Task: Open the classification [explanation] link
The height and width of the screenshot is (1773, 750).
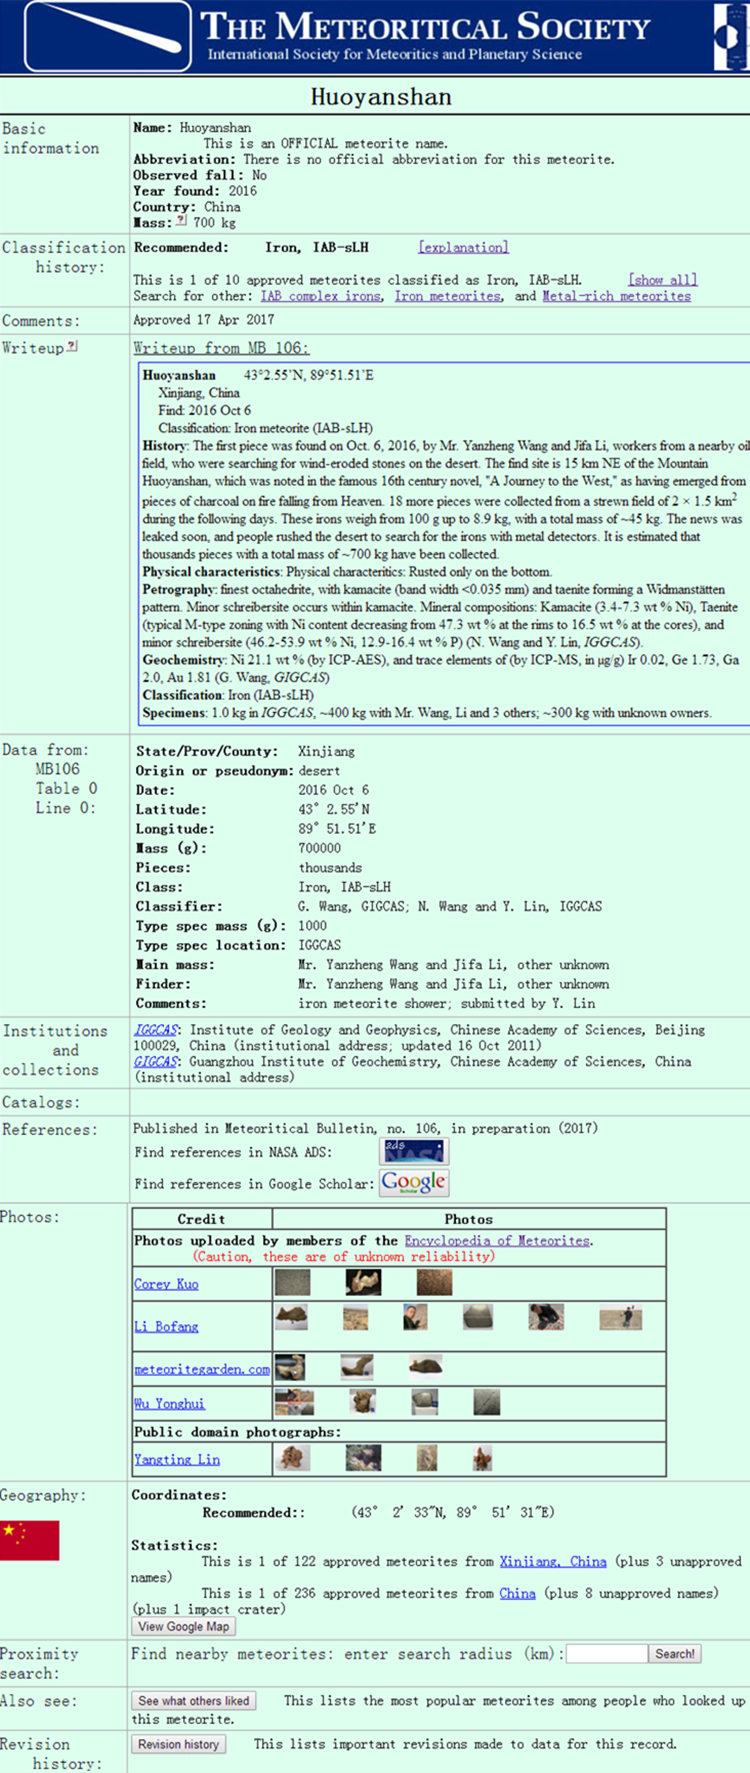Action: tap(463, 247)
